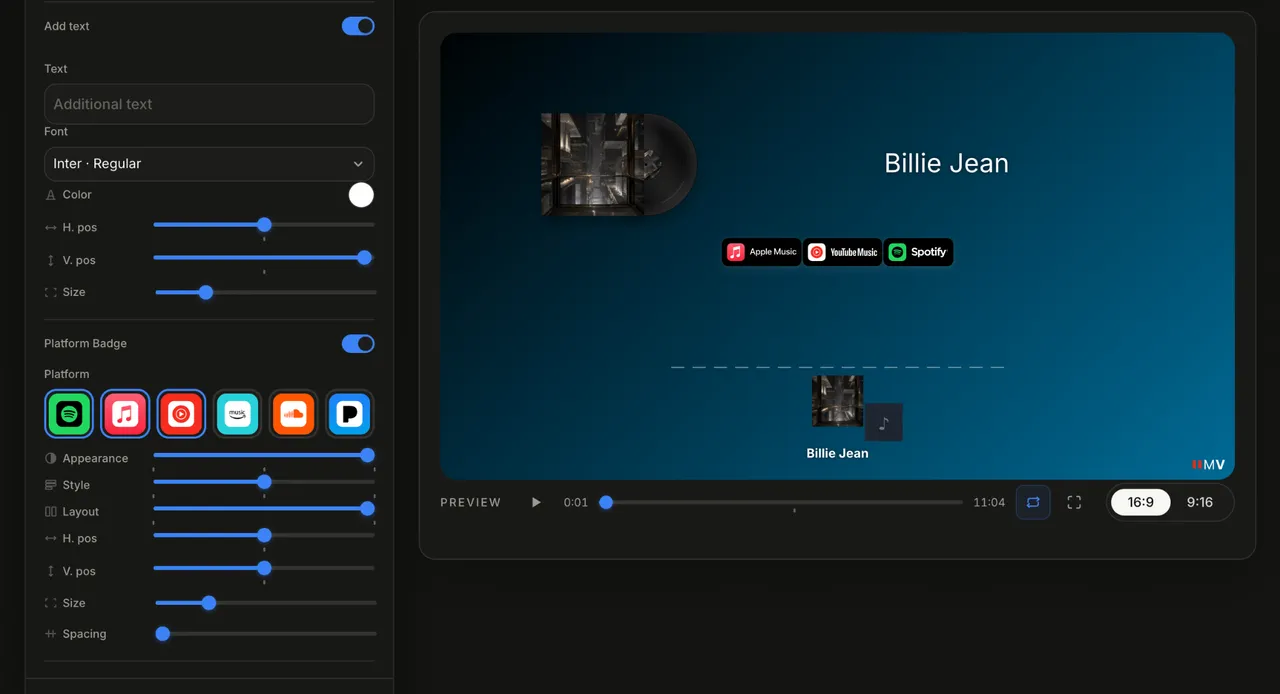The width and height of the screenshot is (1280, 694).
Task: Click the preview playback timeline bar
Action: pyautogui.click(x=781, y=502)
